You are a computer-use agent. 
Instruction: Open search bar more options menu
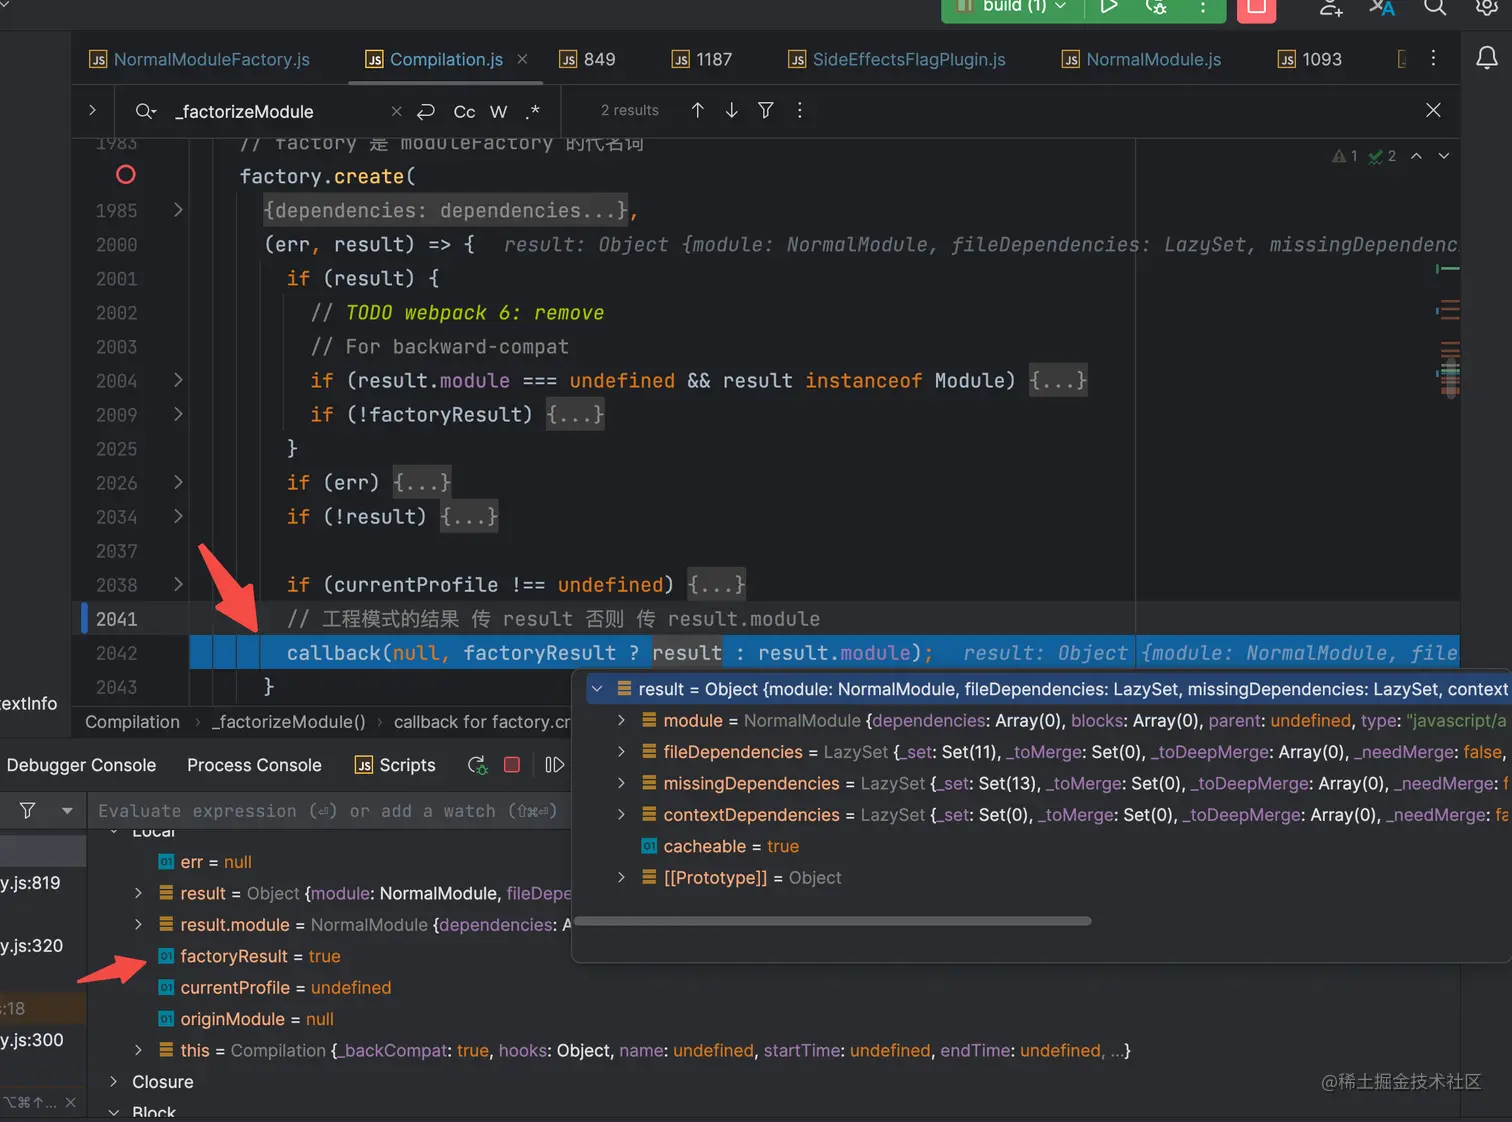point(799,110)
